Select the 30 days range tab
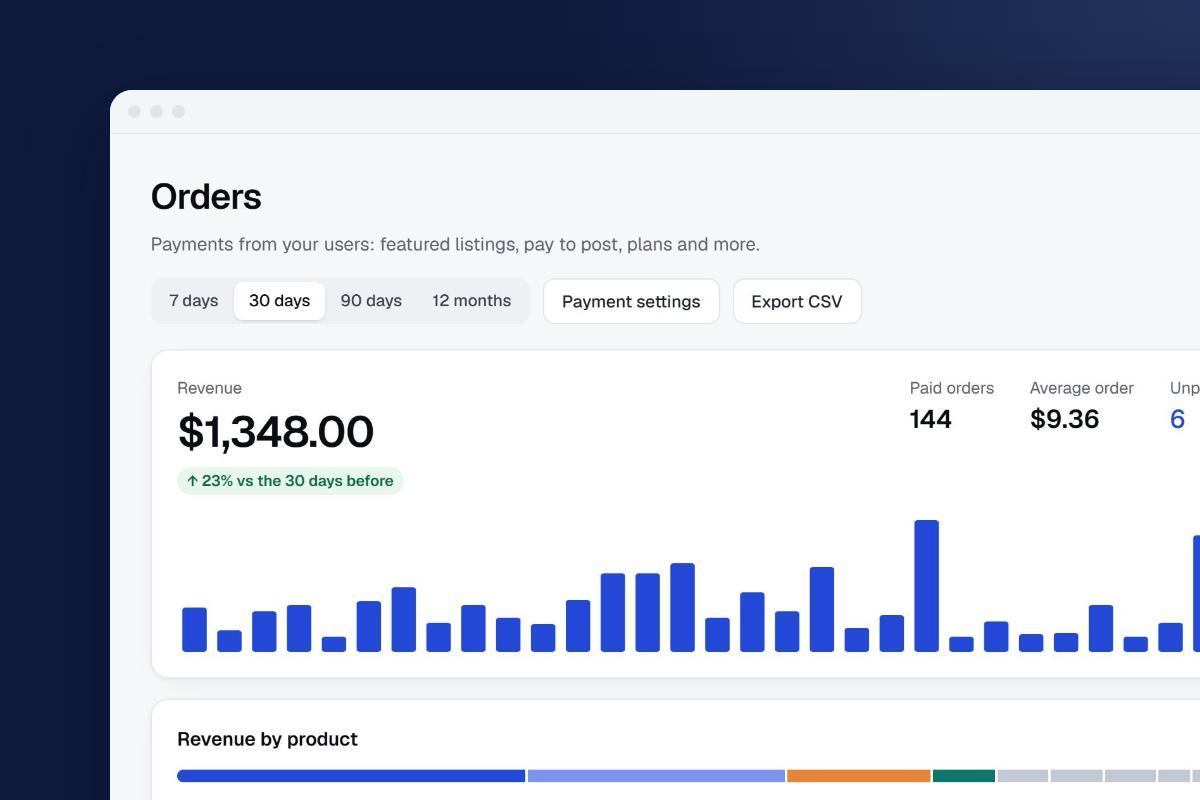1200x800 pixels. tap(279, 301)
